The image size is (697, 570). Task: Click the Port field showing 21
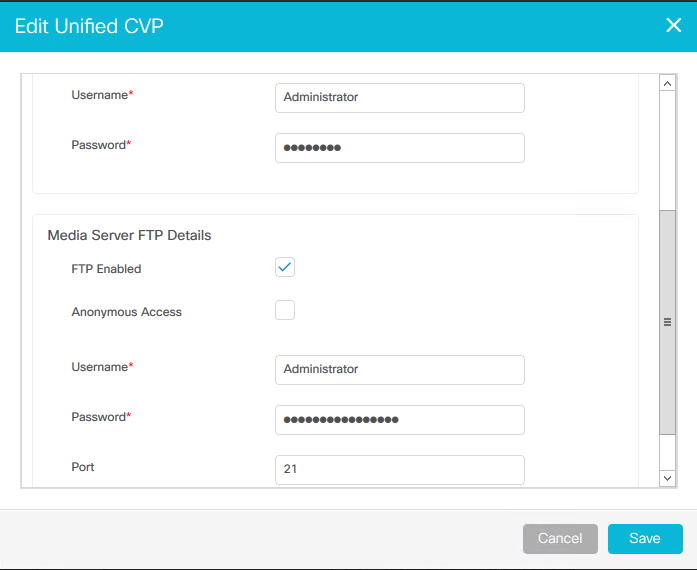coord(400,470)
